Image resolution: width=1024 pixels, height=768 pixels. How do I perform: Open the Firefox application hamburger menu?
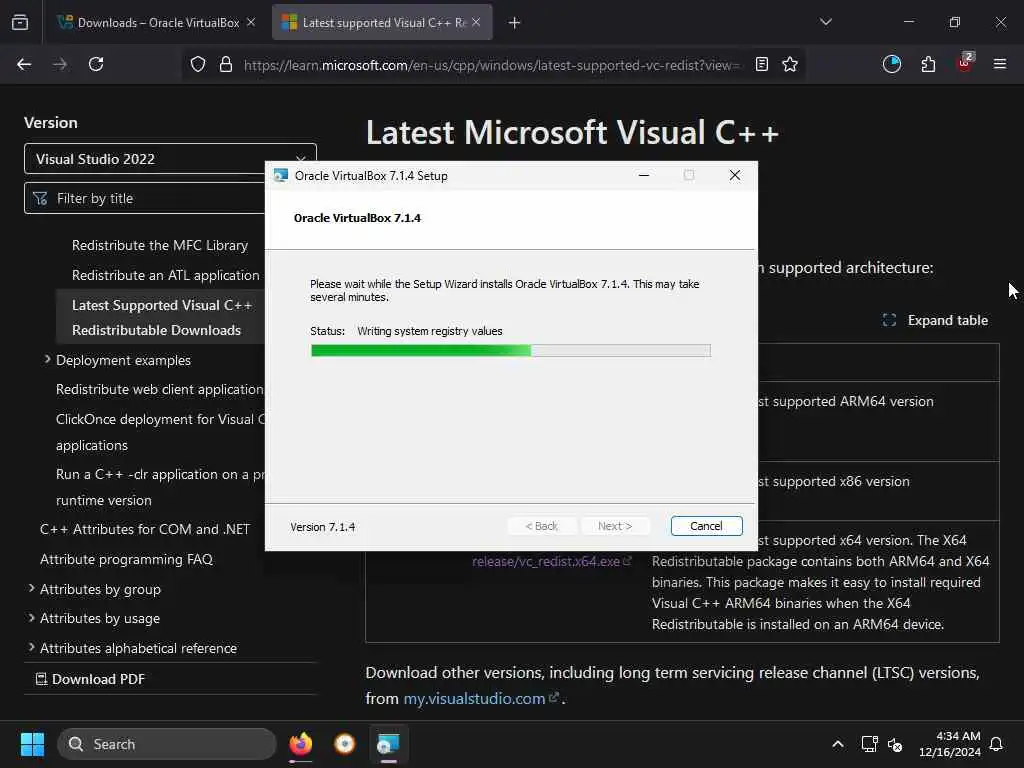coord(1000,64)
